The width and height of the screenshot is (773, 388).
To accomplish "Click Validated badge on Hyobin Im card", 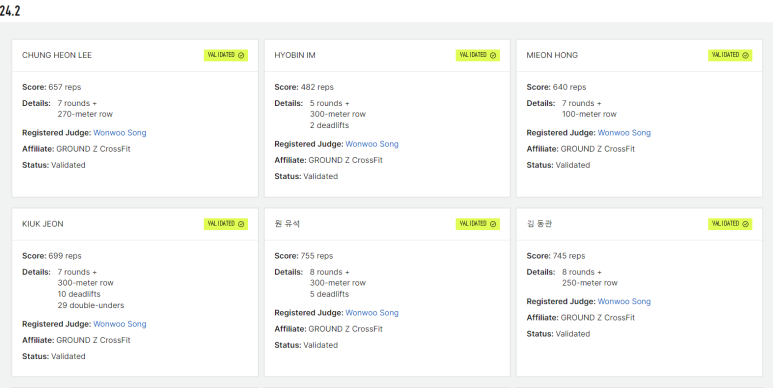I will tap(478, 55).
